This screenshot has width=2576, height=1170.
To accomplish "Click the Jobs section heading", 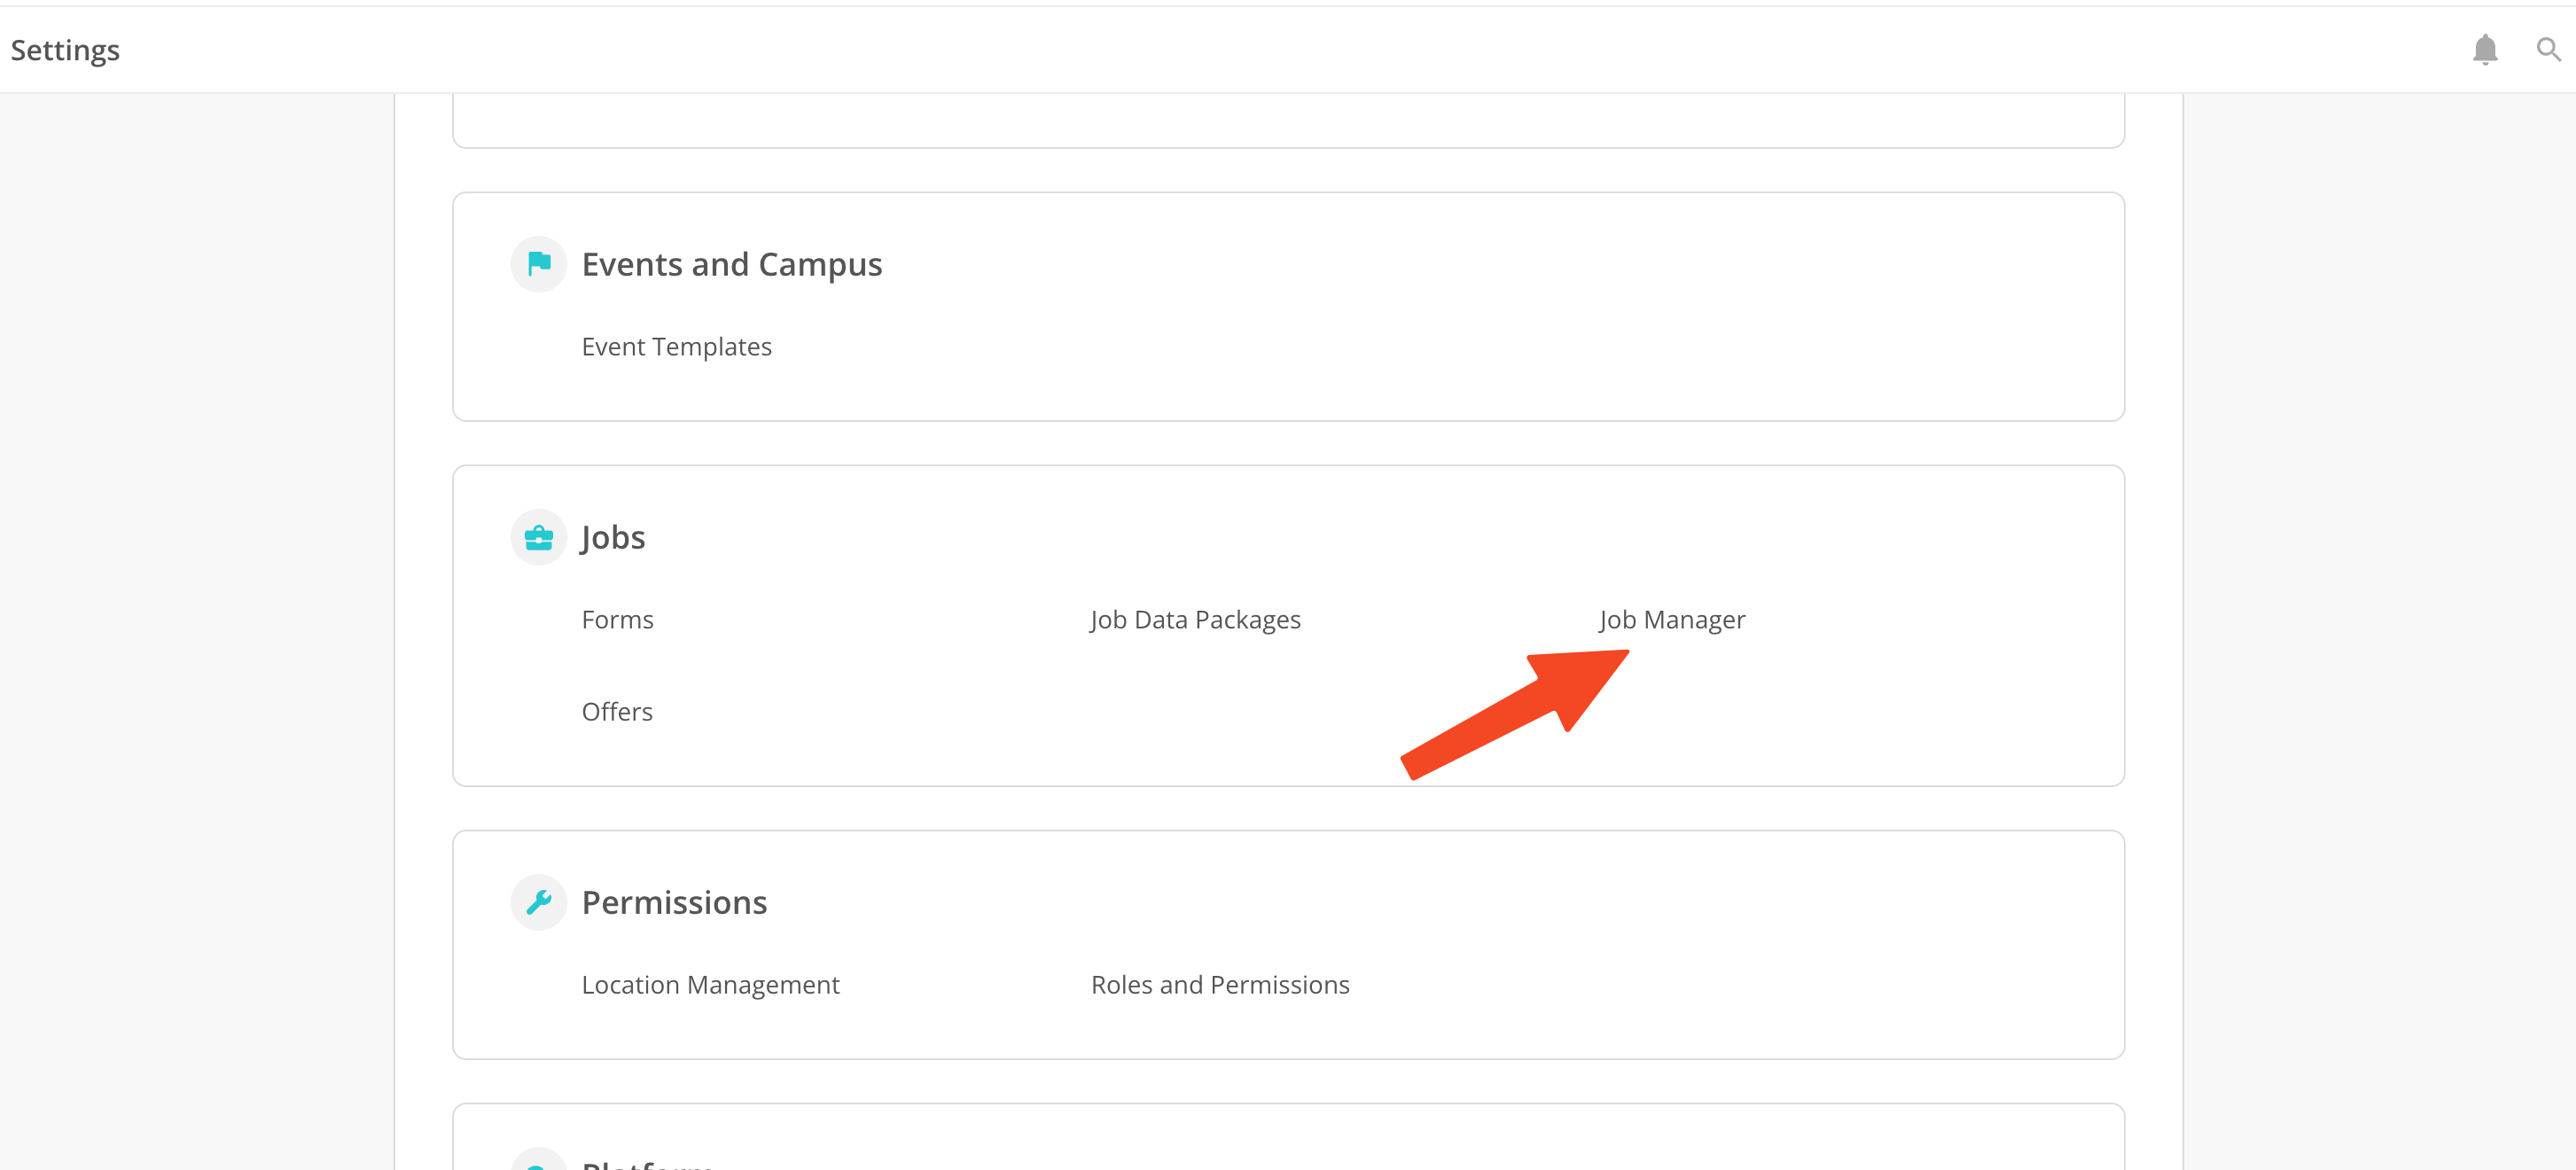I will tap(613, 537).
